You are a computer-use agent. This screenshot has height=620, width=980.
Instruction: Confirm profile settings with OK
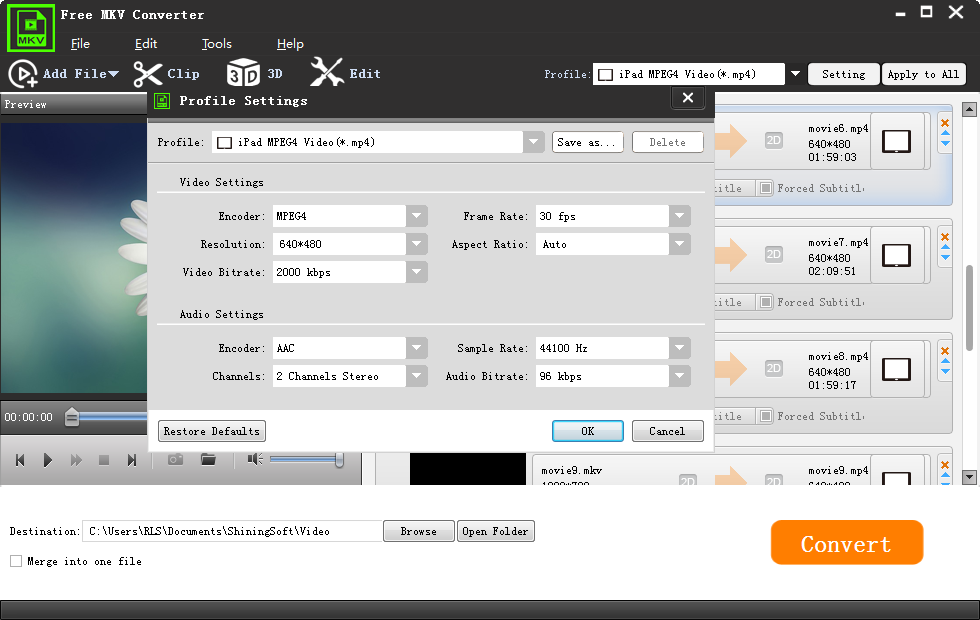point(588,431)
